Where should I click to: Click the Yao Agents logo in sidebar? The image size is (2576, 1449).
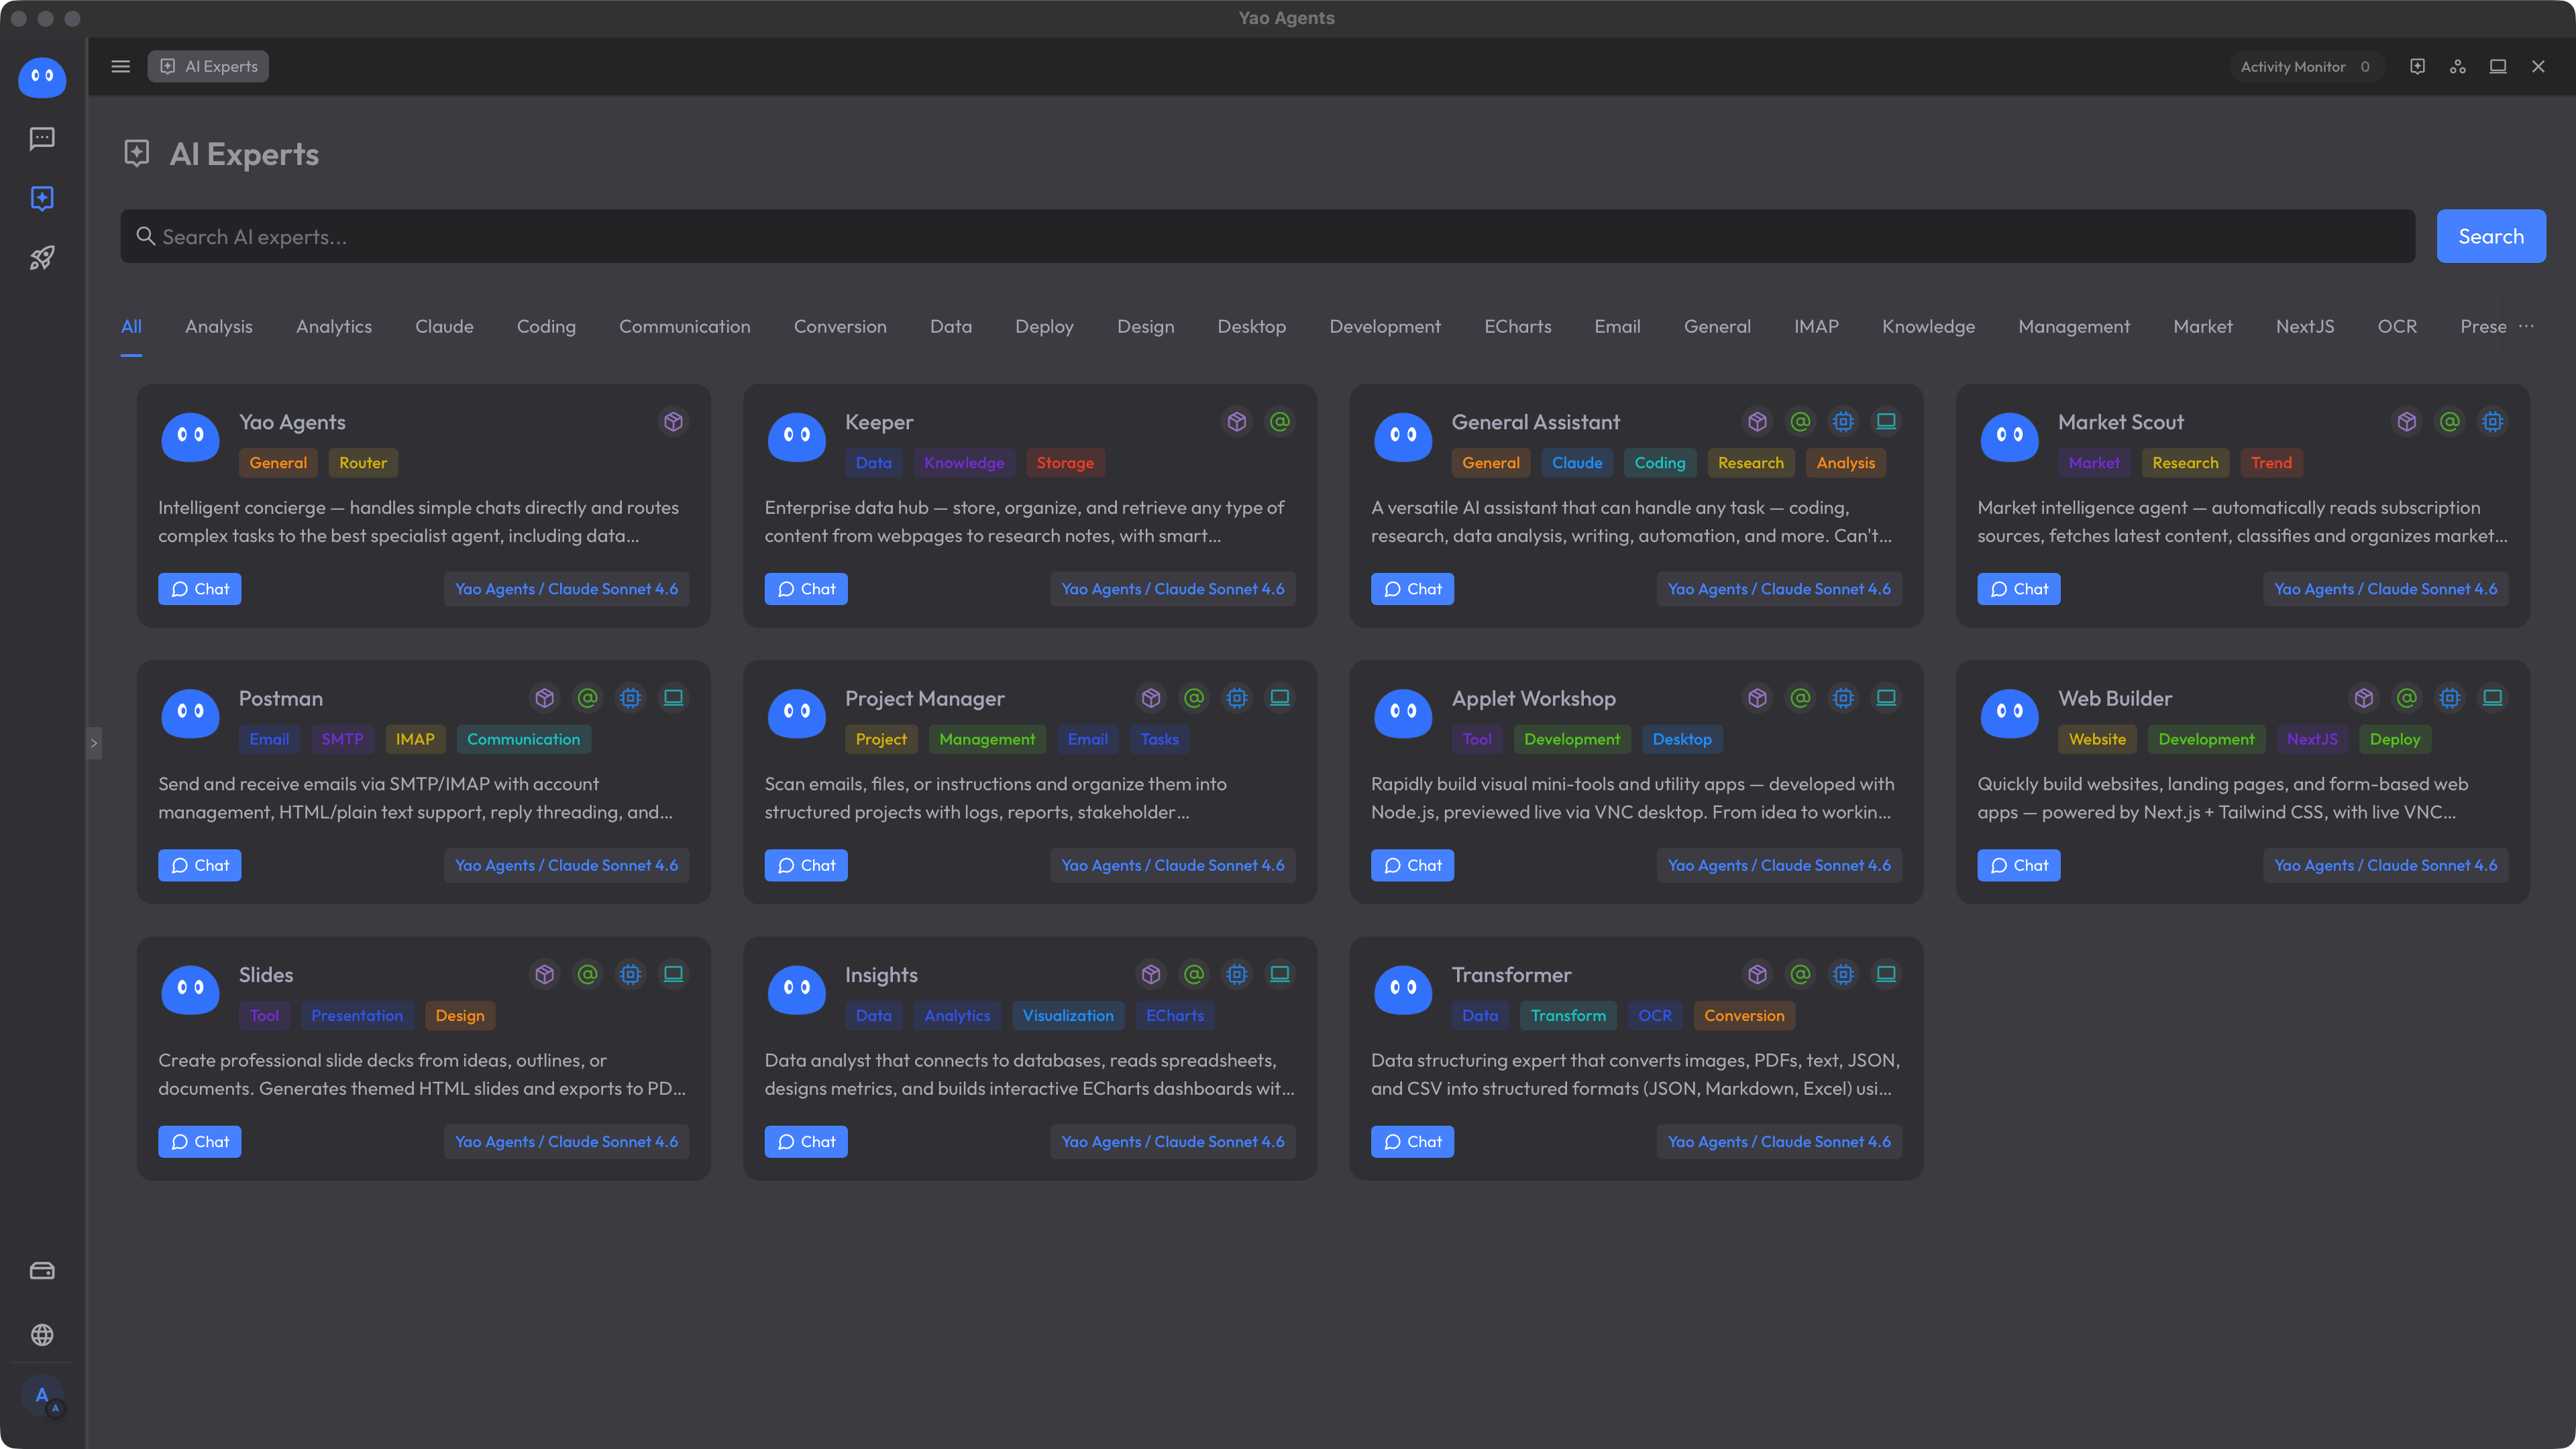42,77
